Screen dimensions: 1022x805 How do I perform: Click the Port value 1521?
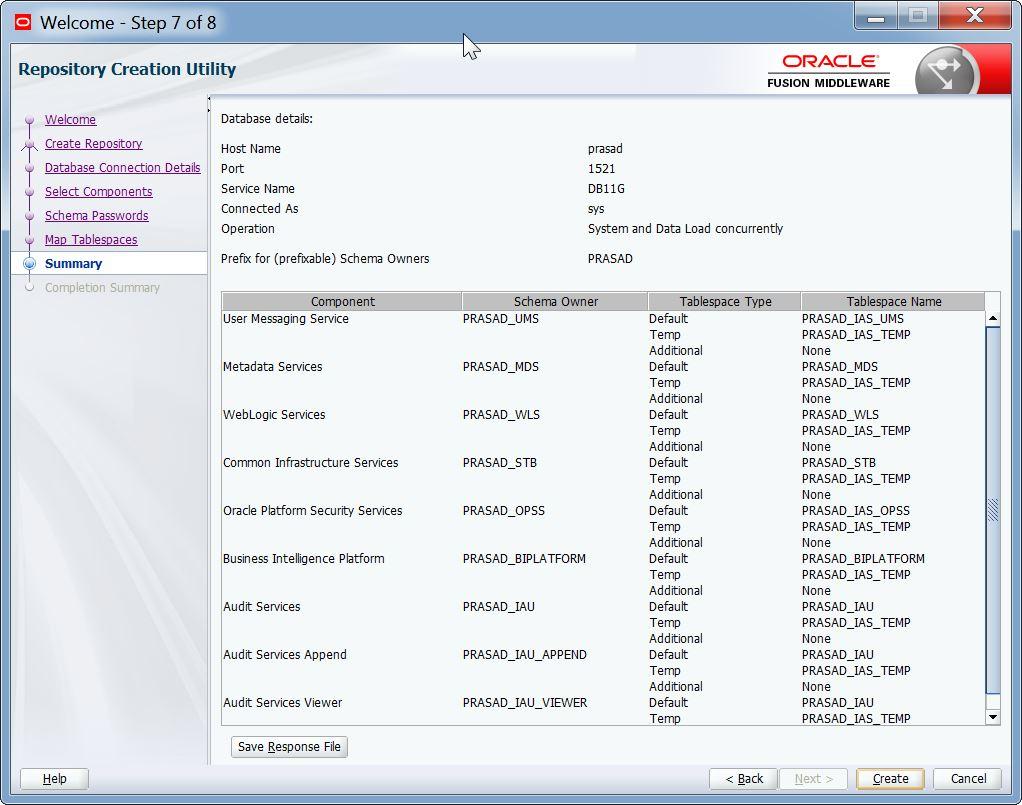601,169
